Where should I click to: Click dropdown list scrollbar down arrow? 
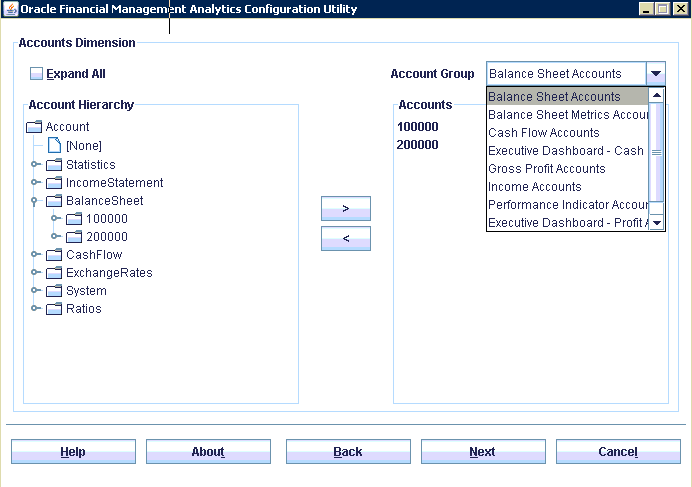(x=657, y=223)
